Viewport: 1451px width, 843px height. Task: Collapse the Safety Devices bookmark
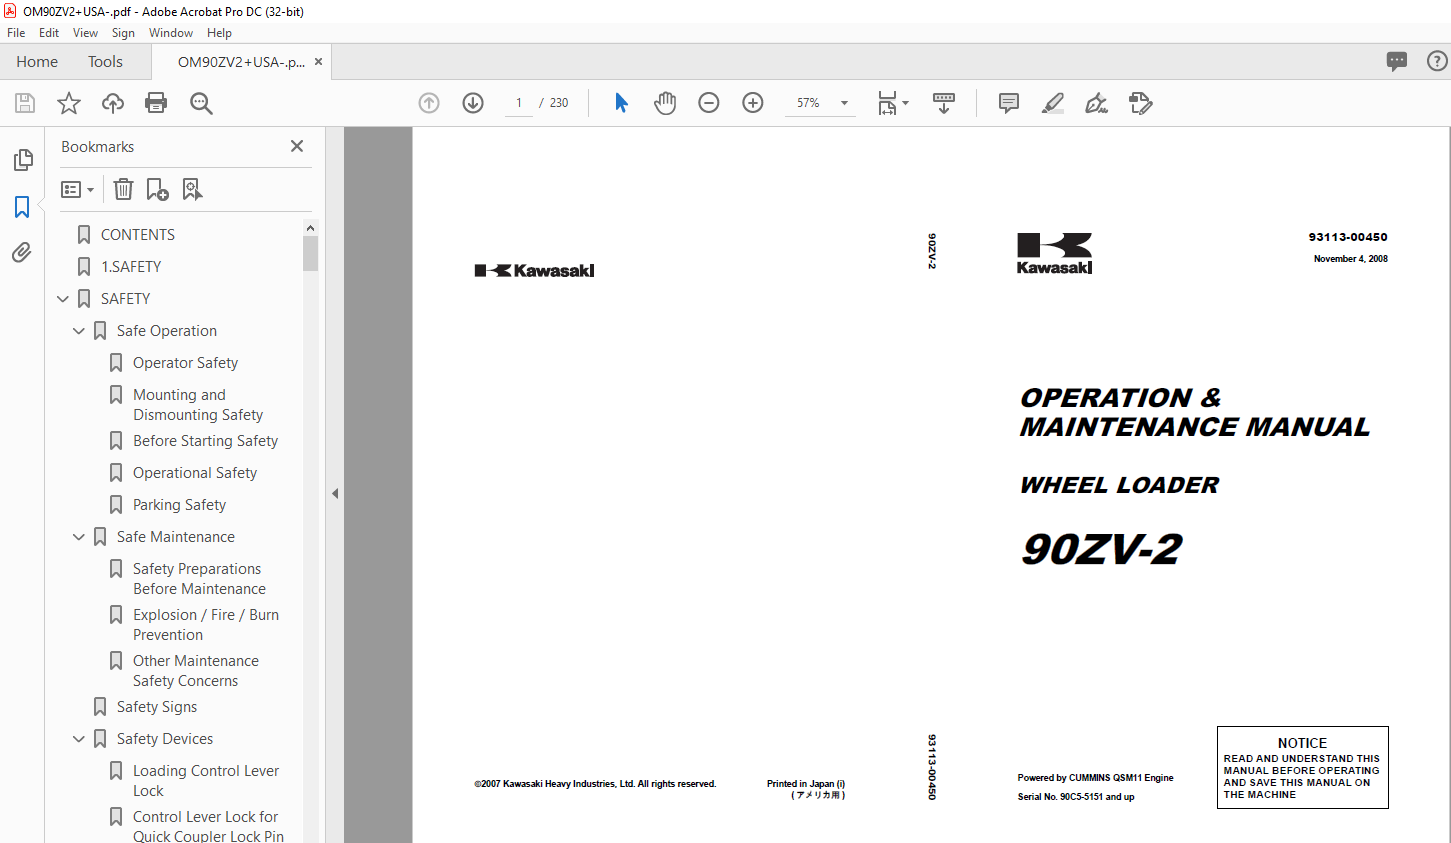coord(79,739)
